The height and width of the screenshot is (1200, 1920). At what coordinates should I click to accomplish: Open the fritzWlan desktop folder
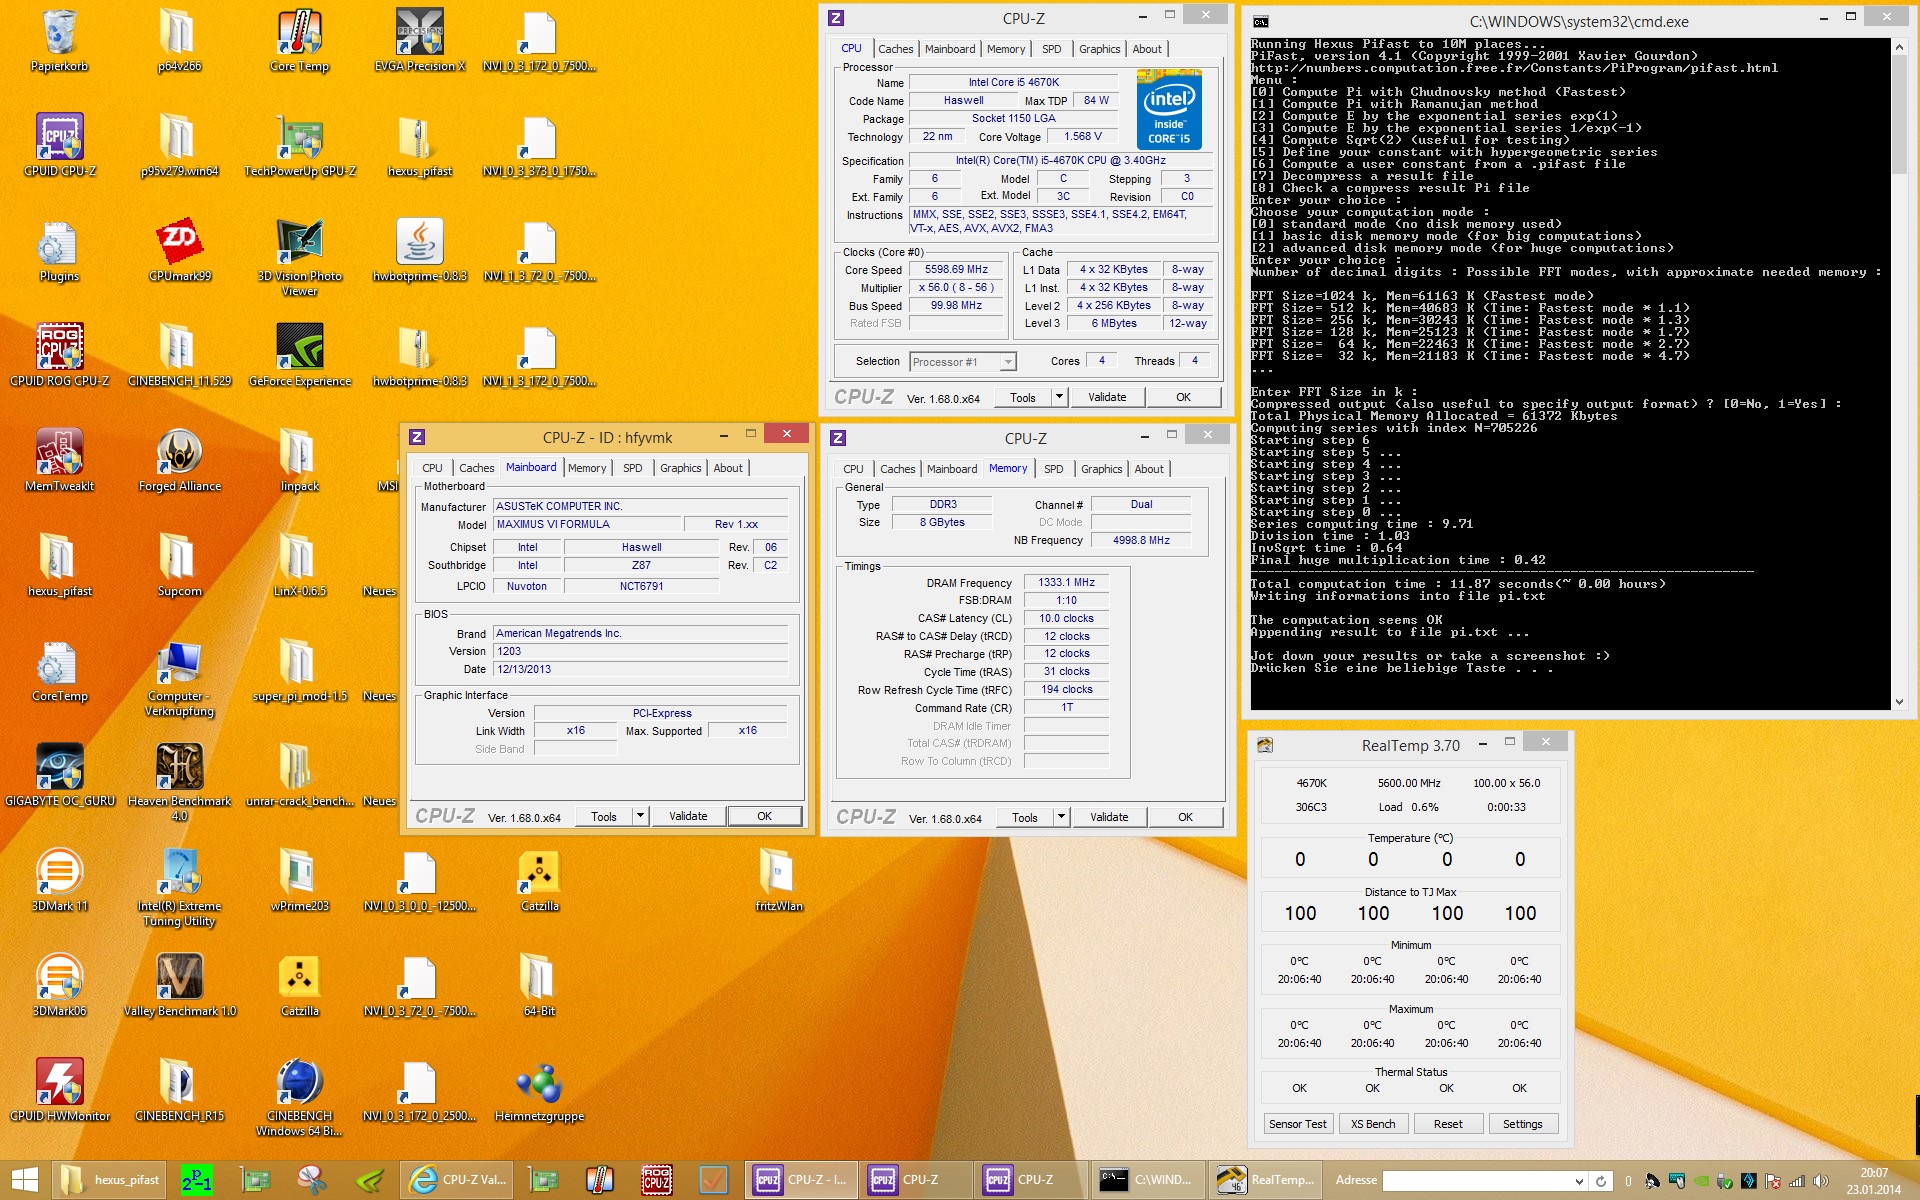click(779, 880)
